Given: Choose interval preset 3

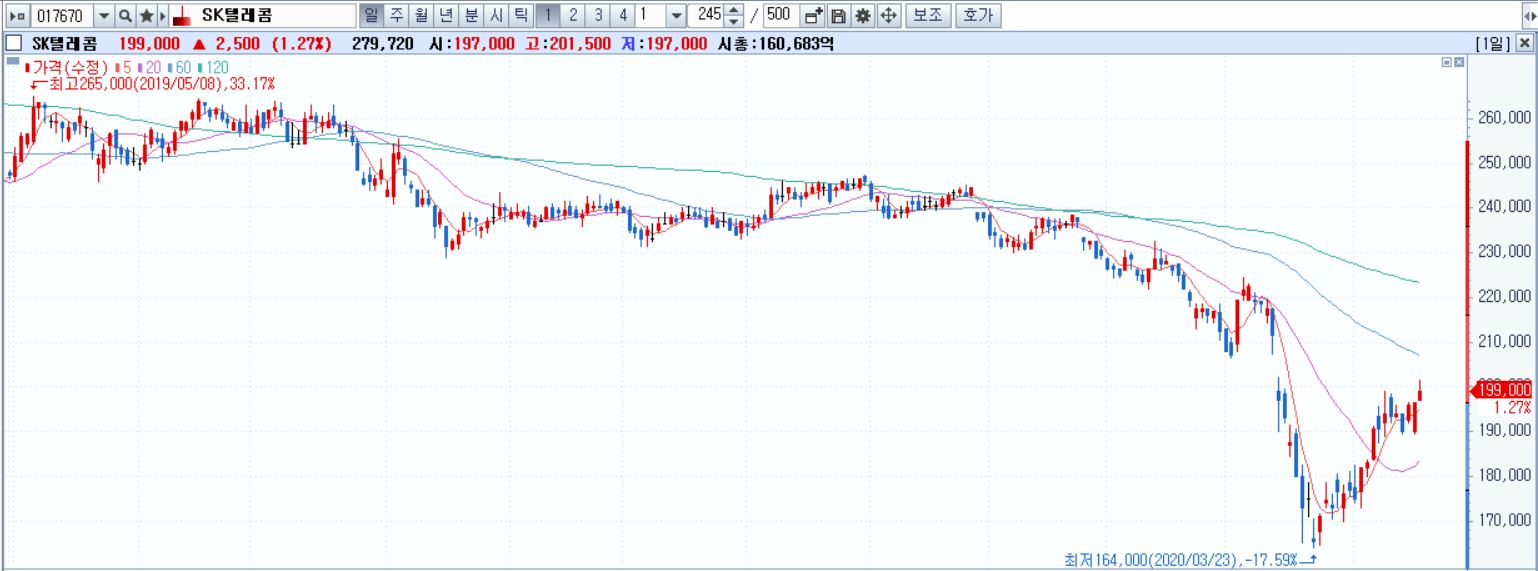Looking at the screenshot, I should coord(598,16).
